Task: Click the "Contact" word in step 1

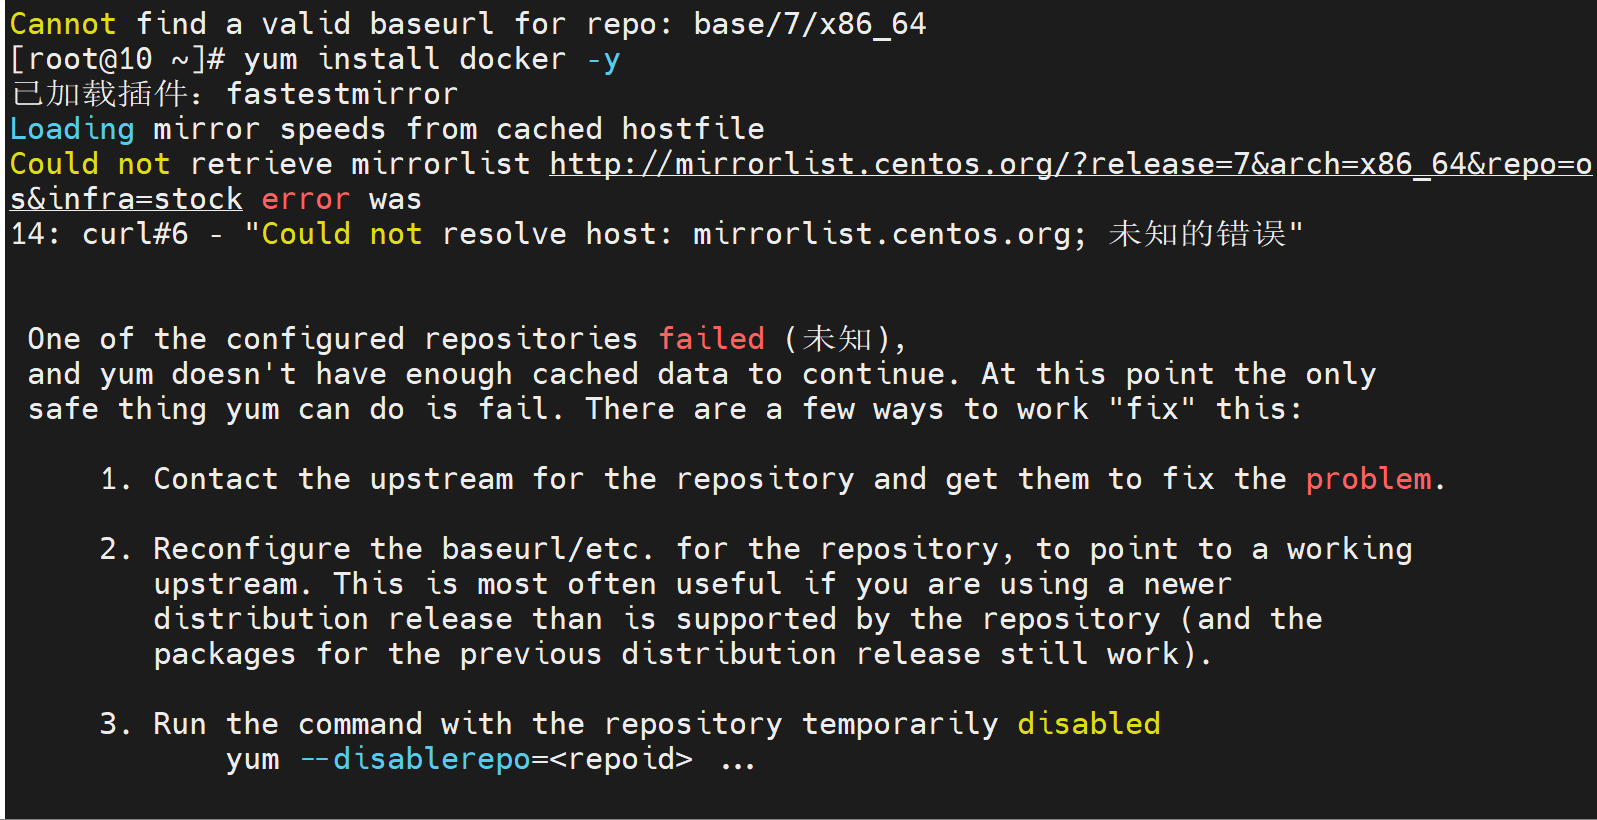Action: [215, 479]
